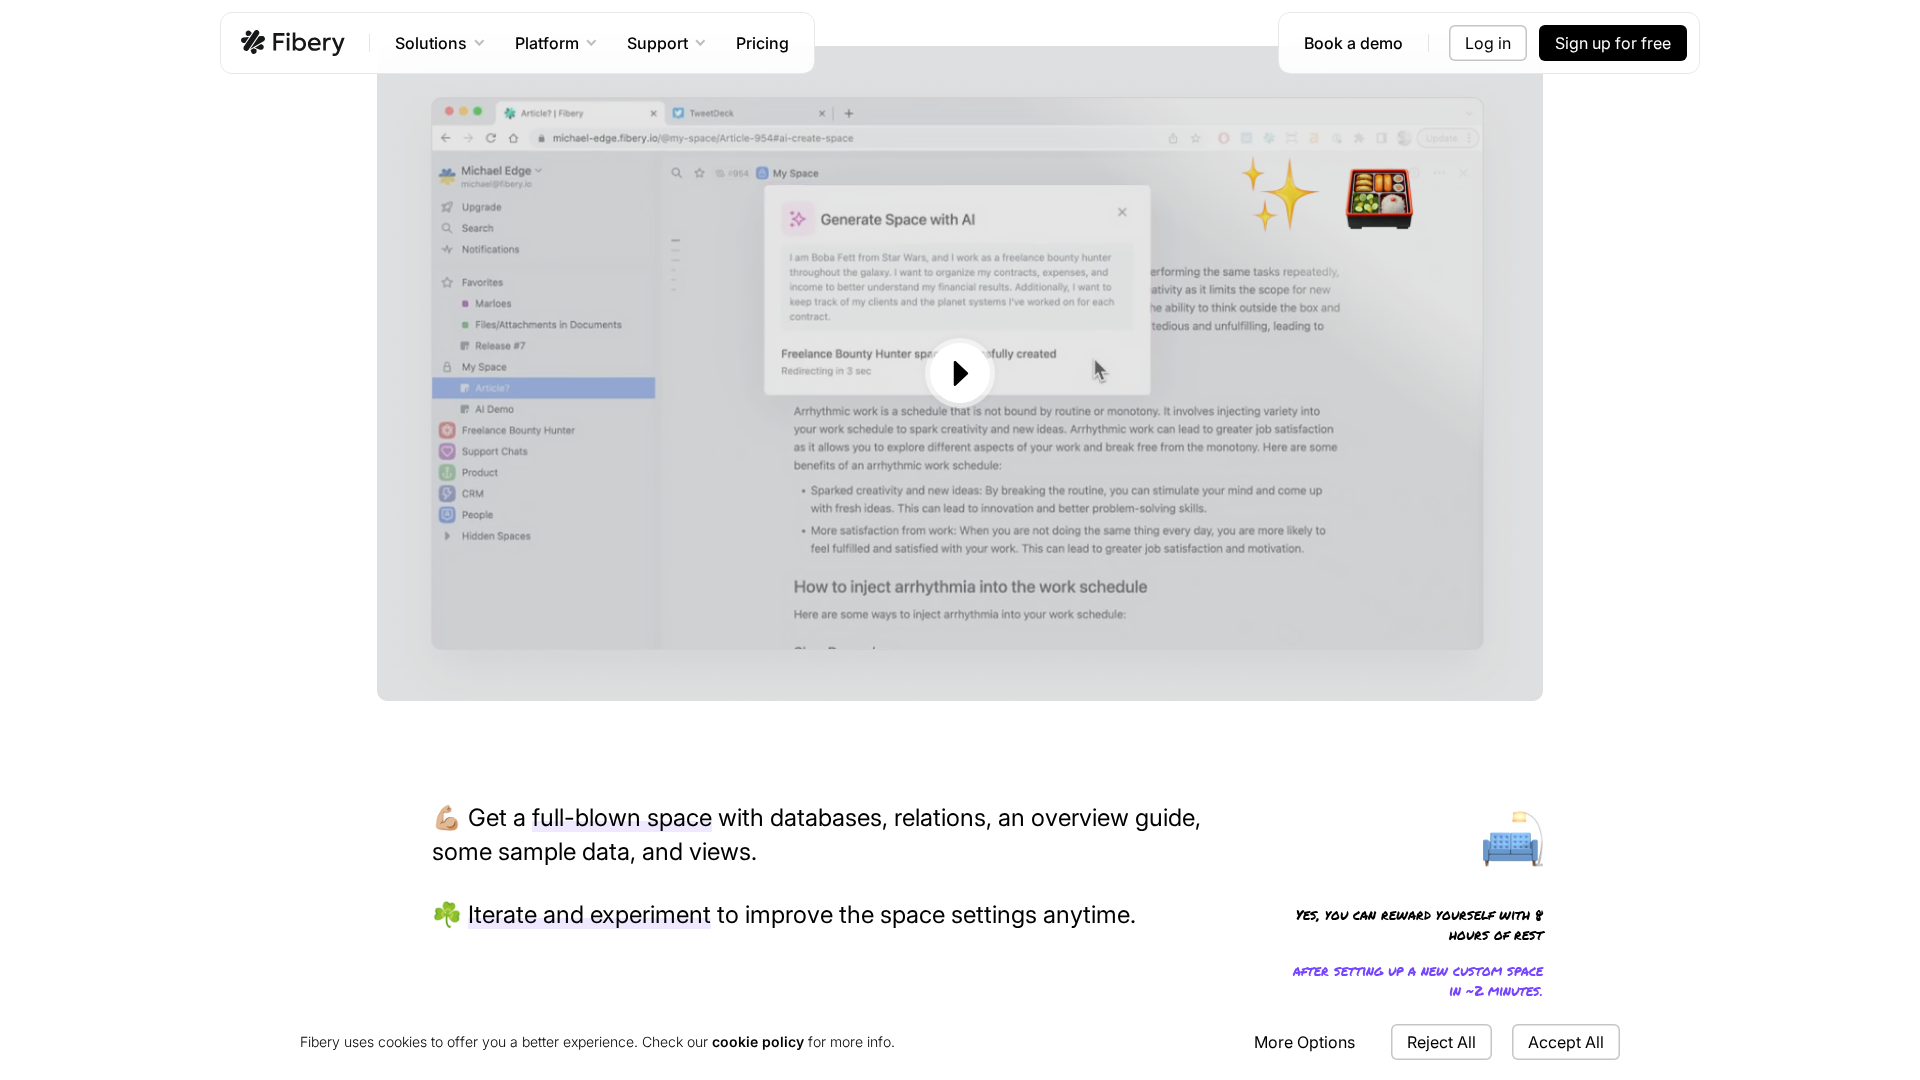Viewport: 1920px width, 1080px height.
Task: Click the bento box emoji
Action: click(x=1379, y=198)
